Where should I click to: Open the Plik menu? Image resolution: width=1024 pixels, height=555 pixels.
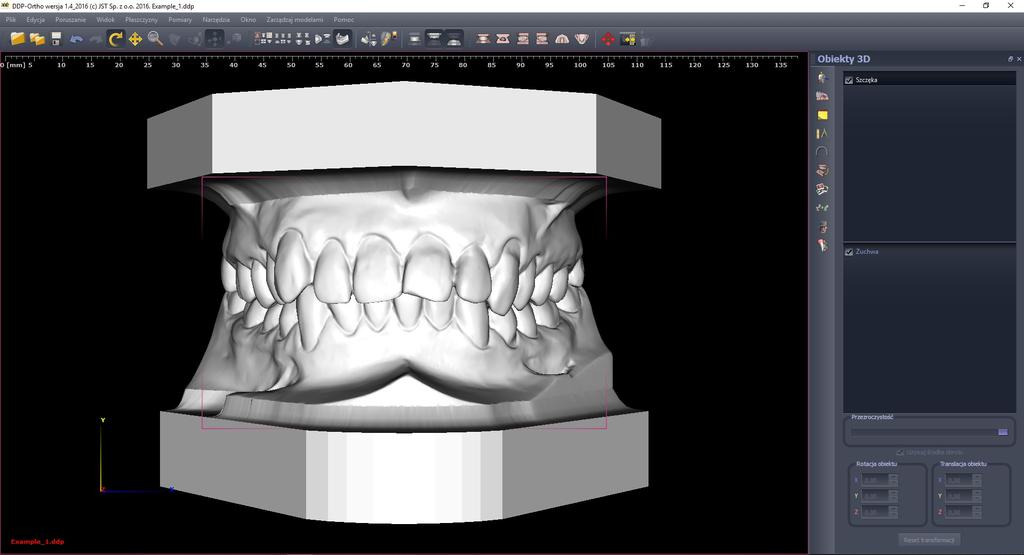tap(10, 20)
